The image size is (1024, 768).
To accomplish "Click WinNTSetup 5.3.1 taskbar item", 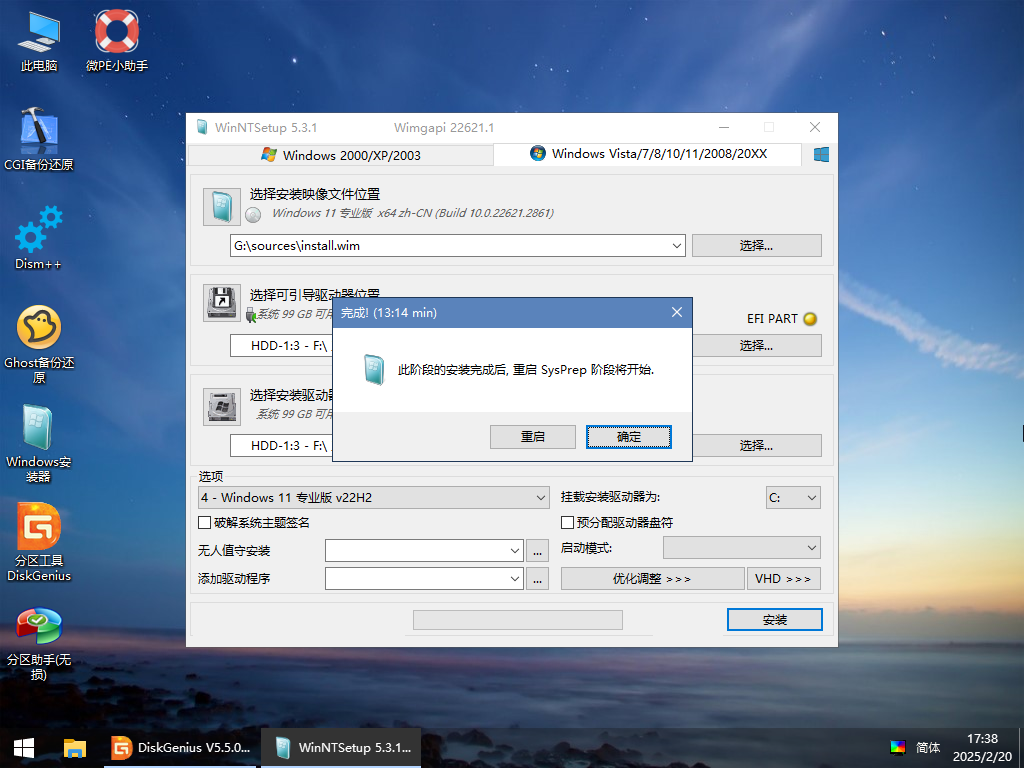I will point(341,748).
